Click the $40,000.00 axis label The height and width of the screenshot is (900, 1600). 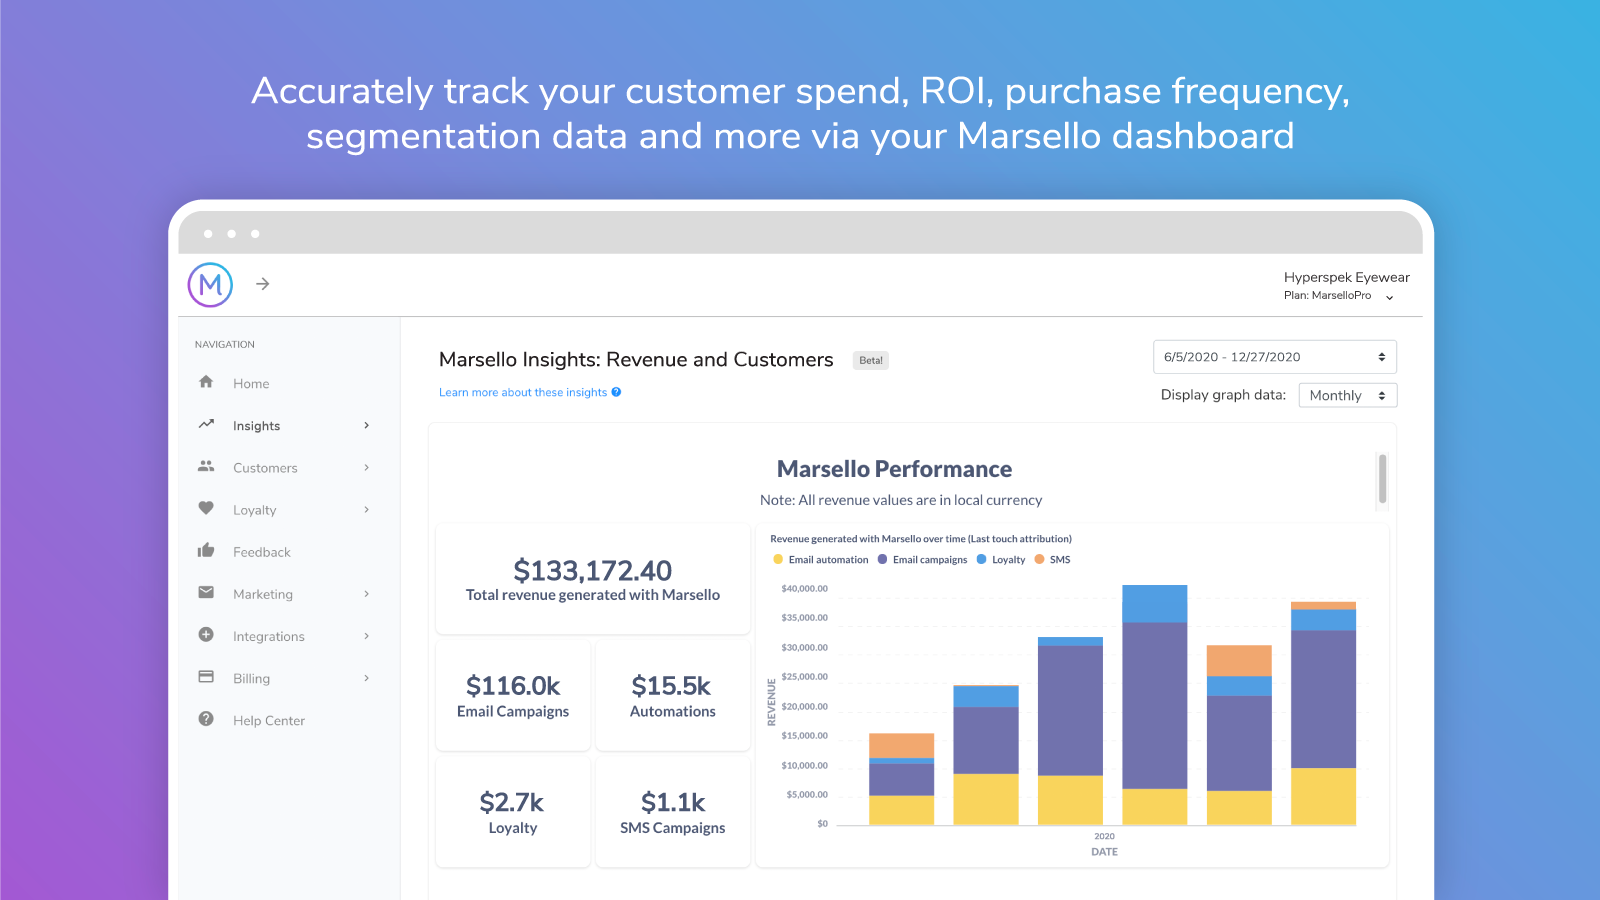(804, 588)
